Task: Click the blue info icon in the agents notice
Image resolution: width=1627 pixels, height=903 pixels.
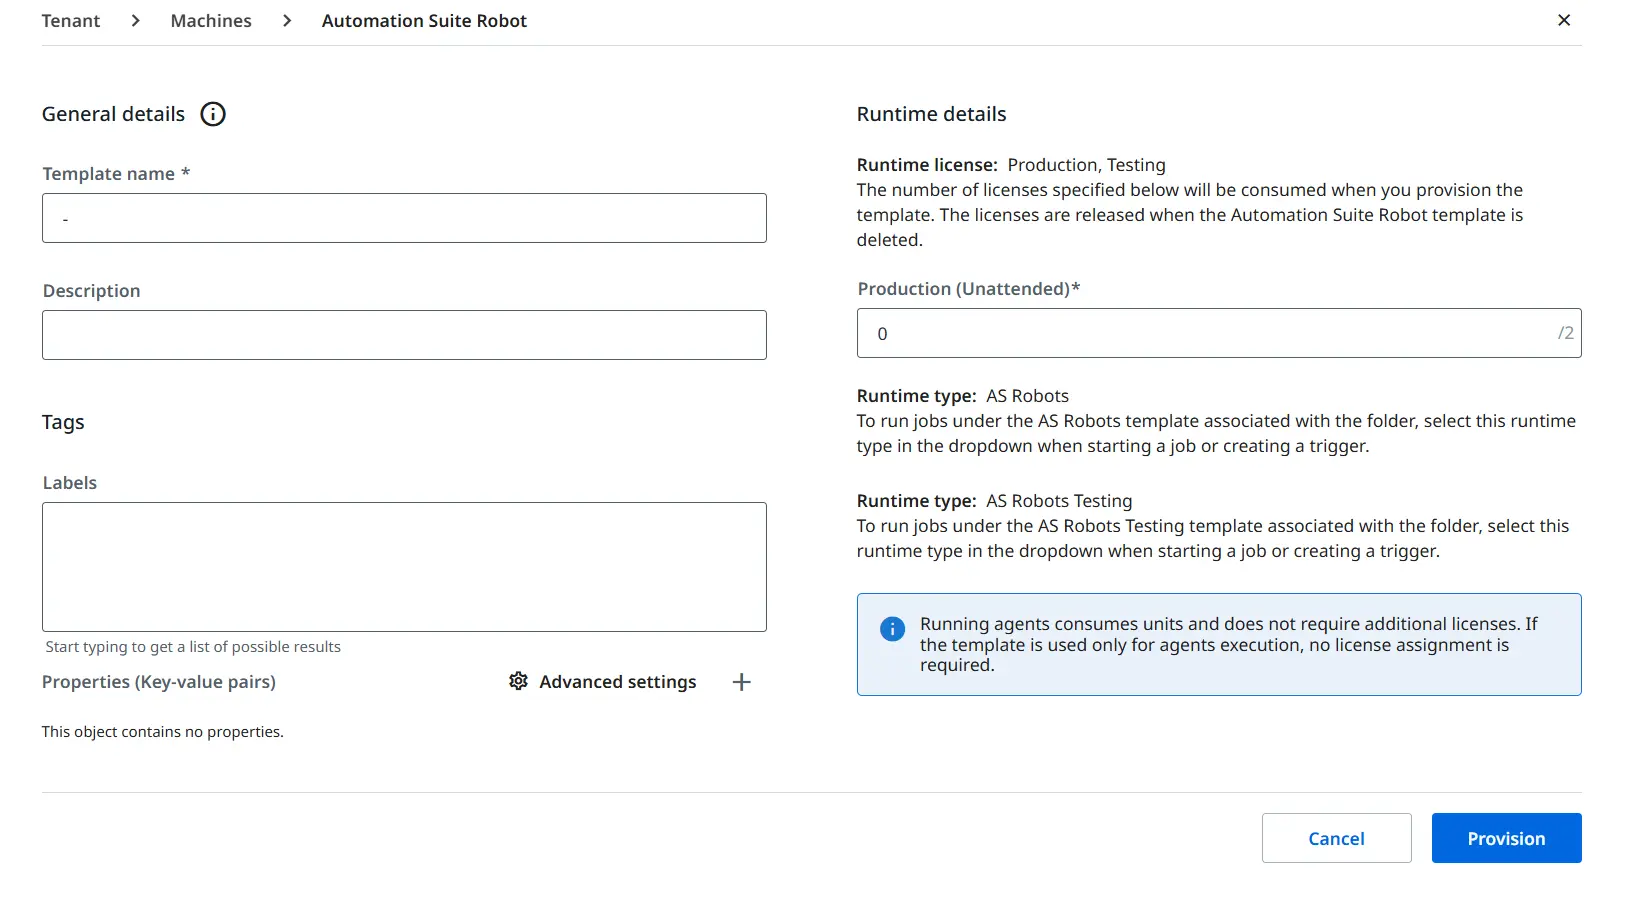Action: pos(892,629)
